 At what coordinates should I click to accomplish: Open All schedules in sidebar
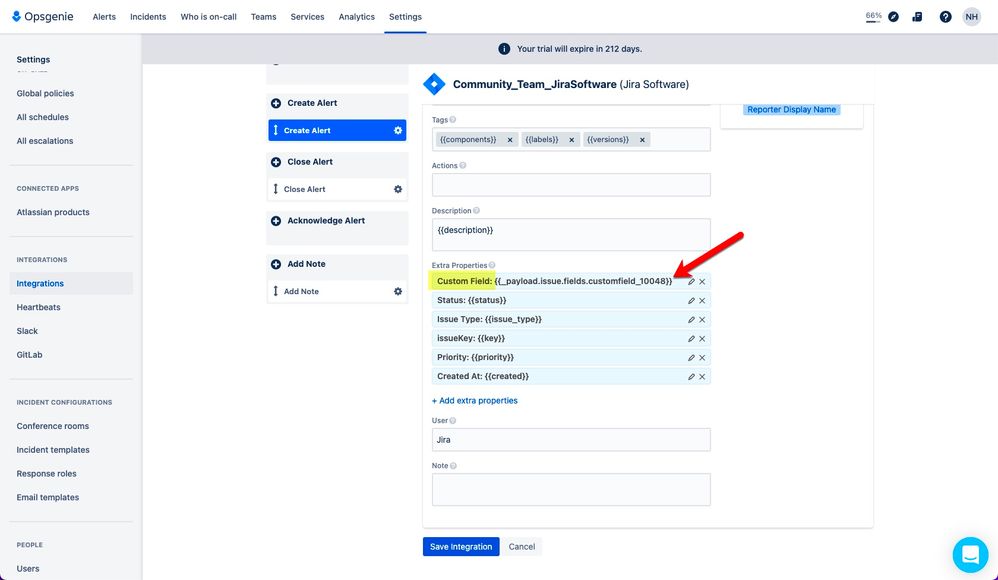pos(43,117)
